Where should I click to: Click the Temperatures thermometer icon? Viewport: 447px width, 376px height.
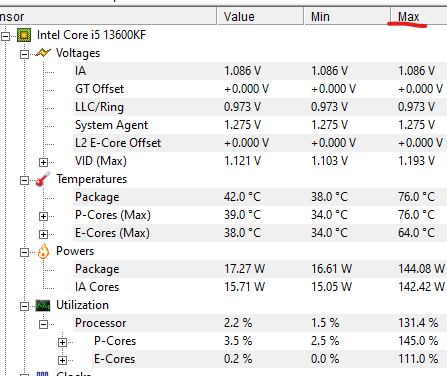[43, 179]
